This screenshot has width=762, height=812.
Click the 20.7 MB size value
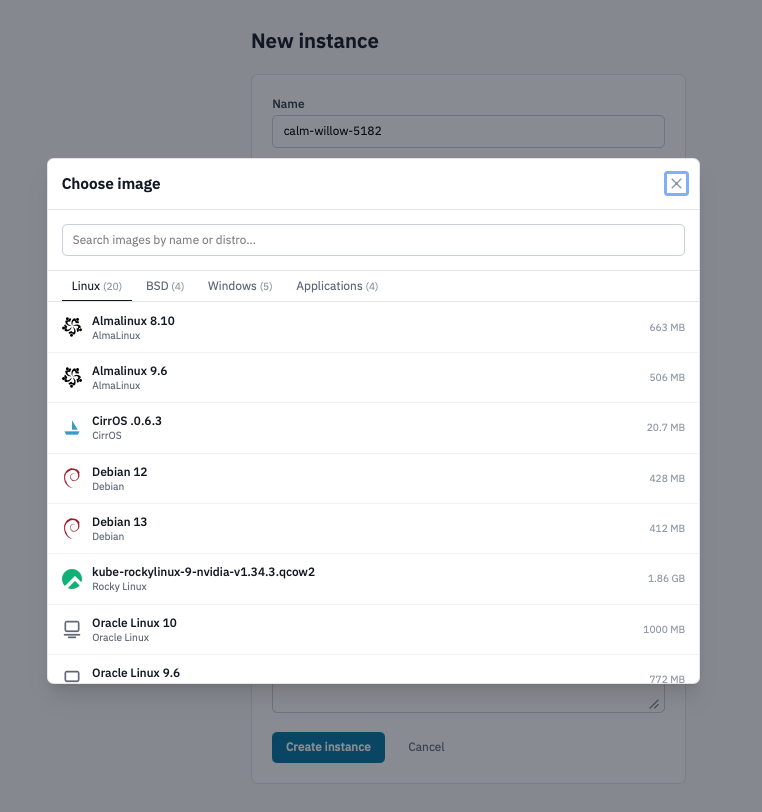[665, 427]
